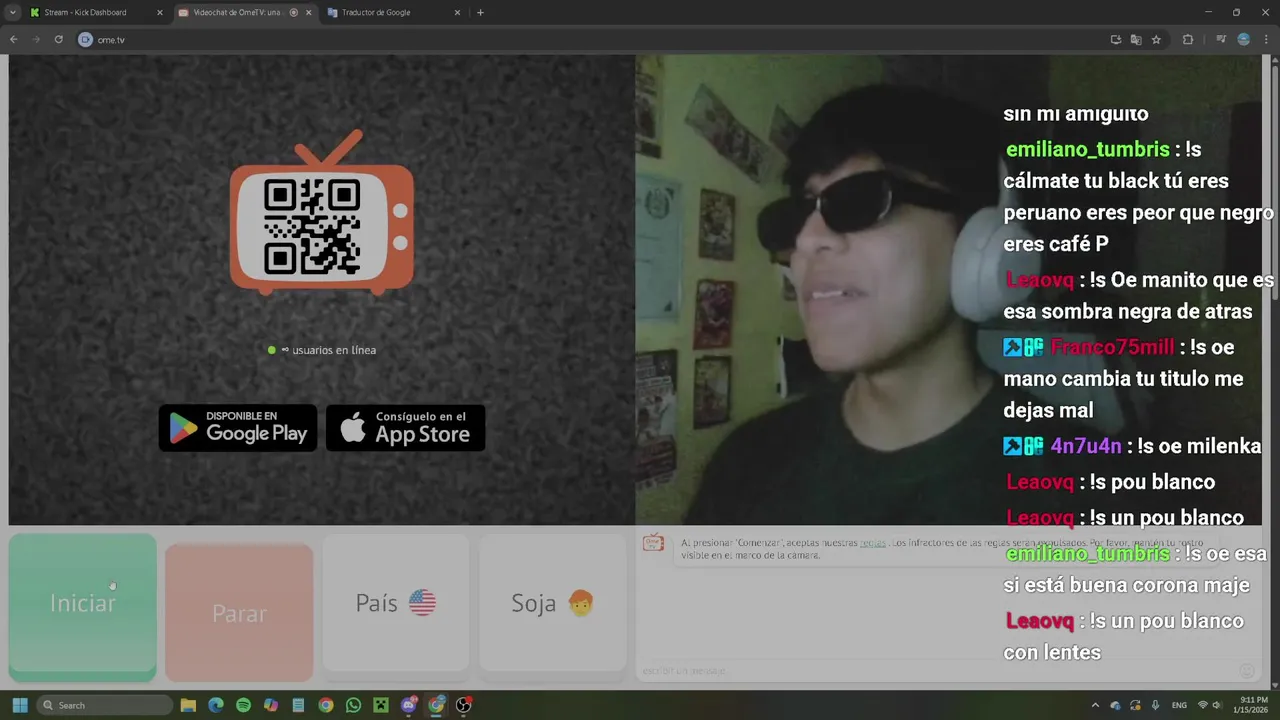Viewport: 1280px width, 720px height.
Task: Go back in the browser
Action: coord(14,39)
